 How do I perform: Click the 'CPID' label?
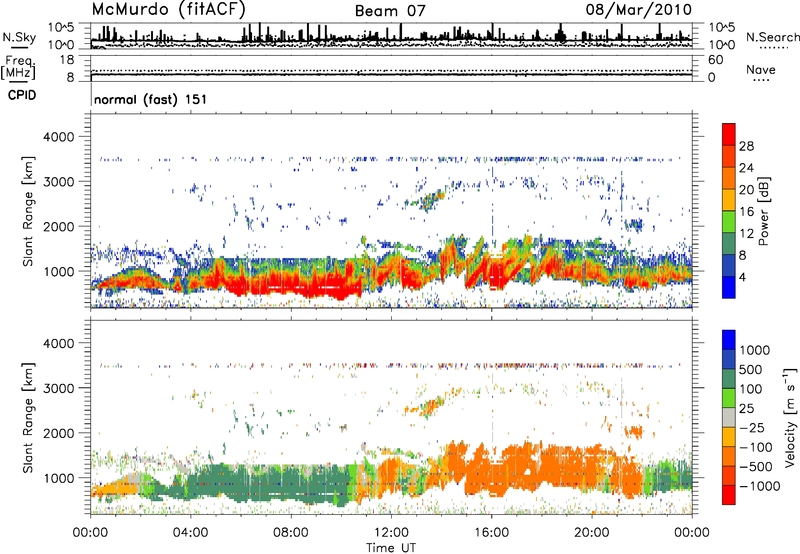22,95
